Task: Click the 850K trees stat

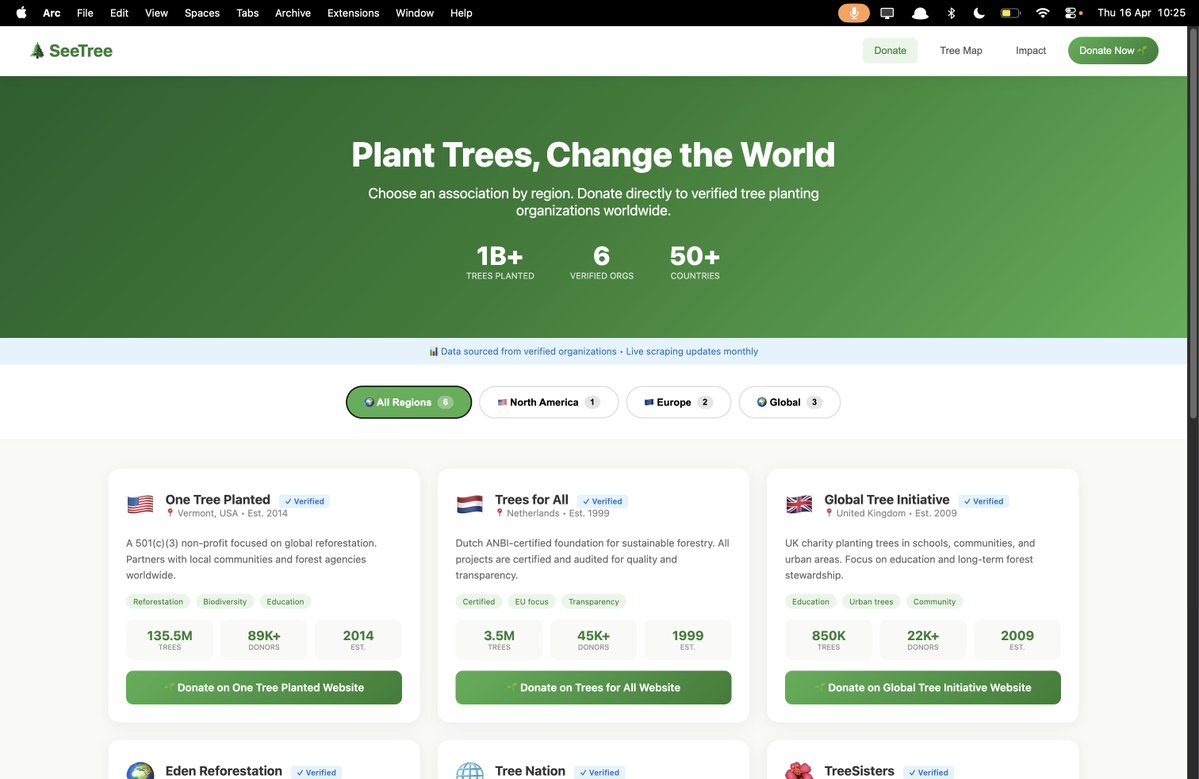Action: pyautogui.click(x=828, y=640)
